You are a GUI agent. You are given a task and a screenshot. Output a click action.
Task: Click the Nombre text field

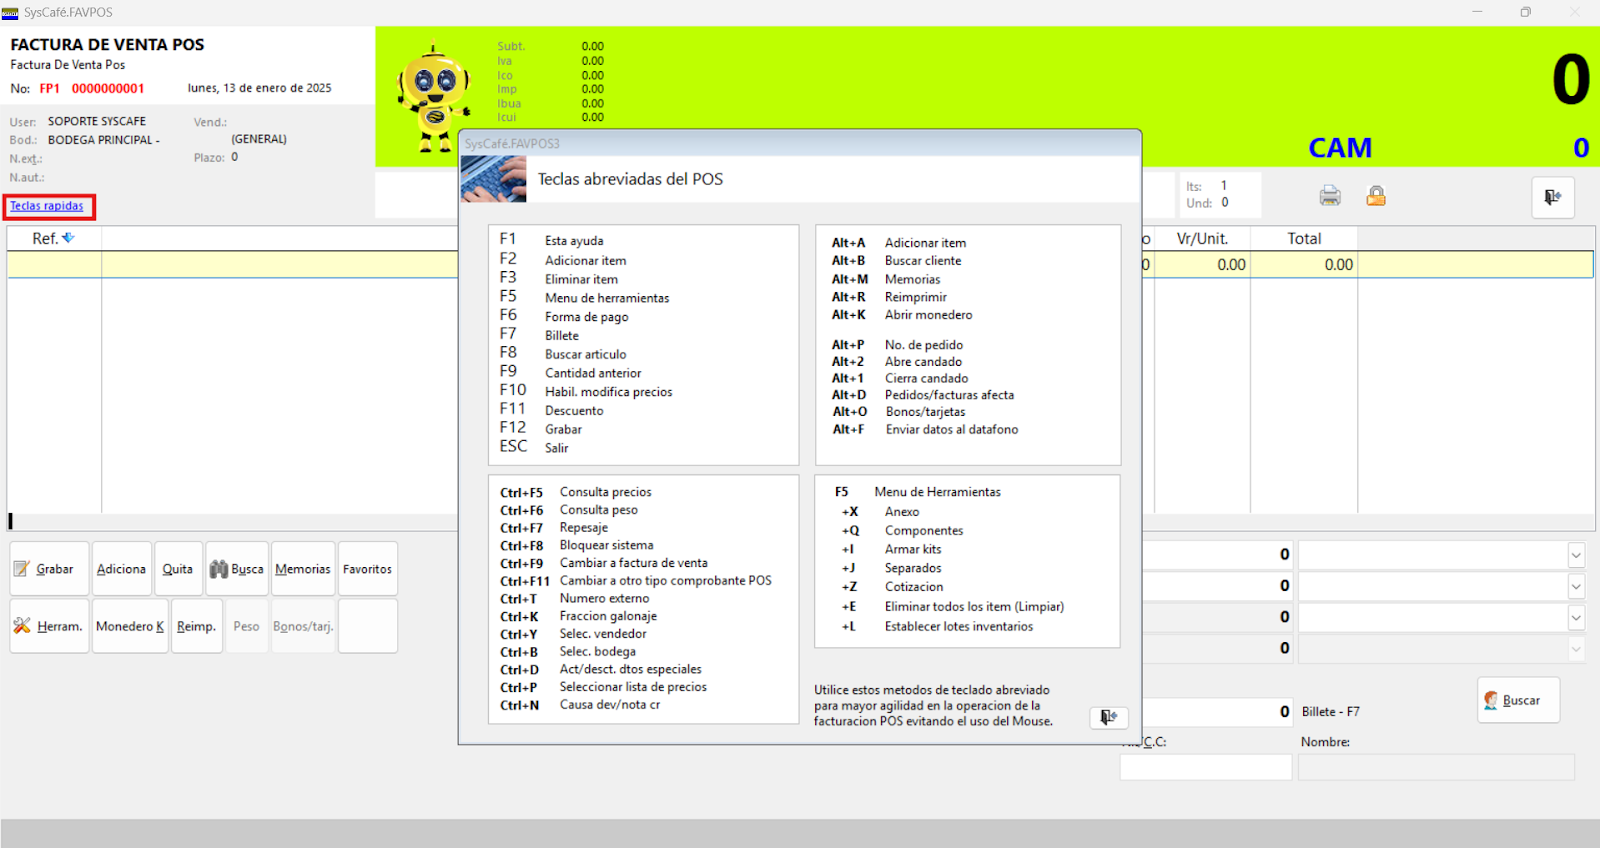point(1435,767)
